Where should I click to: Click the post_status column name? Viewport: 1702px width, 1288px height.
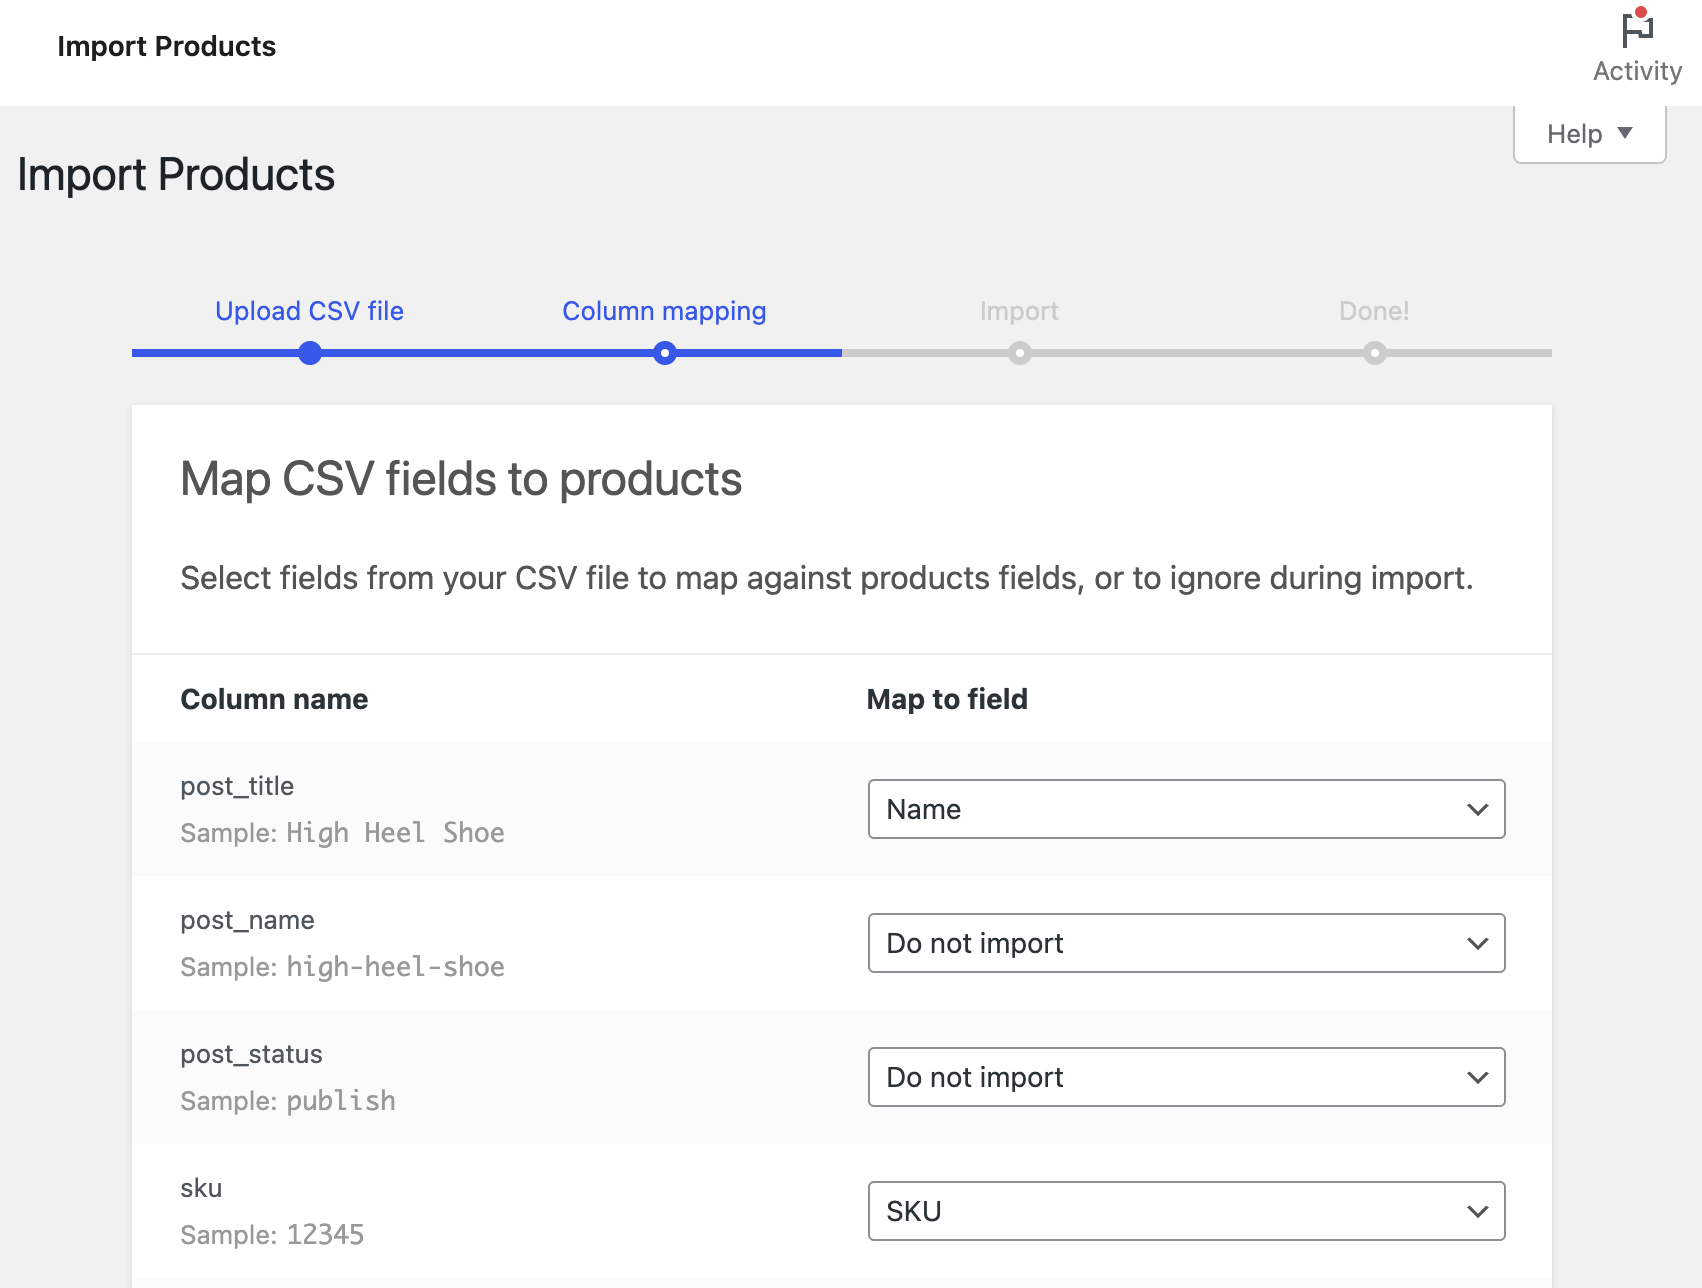[251, 1054]
